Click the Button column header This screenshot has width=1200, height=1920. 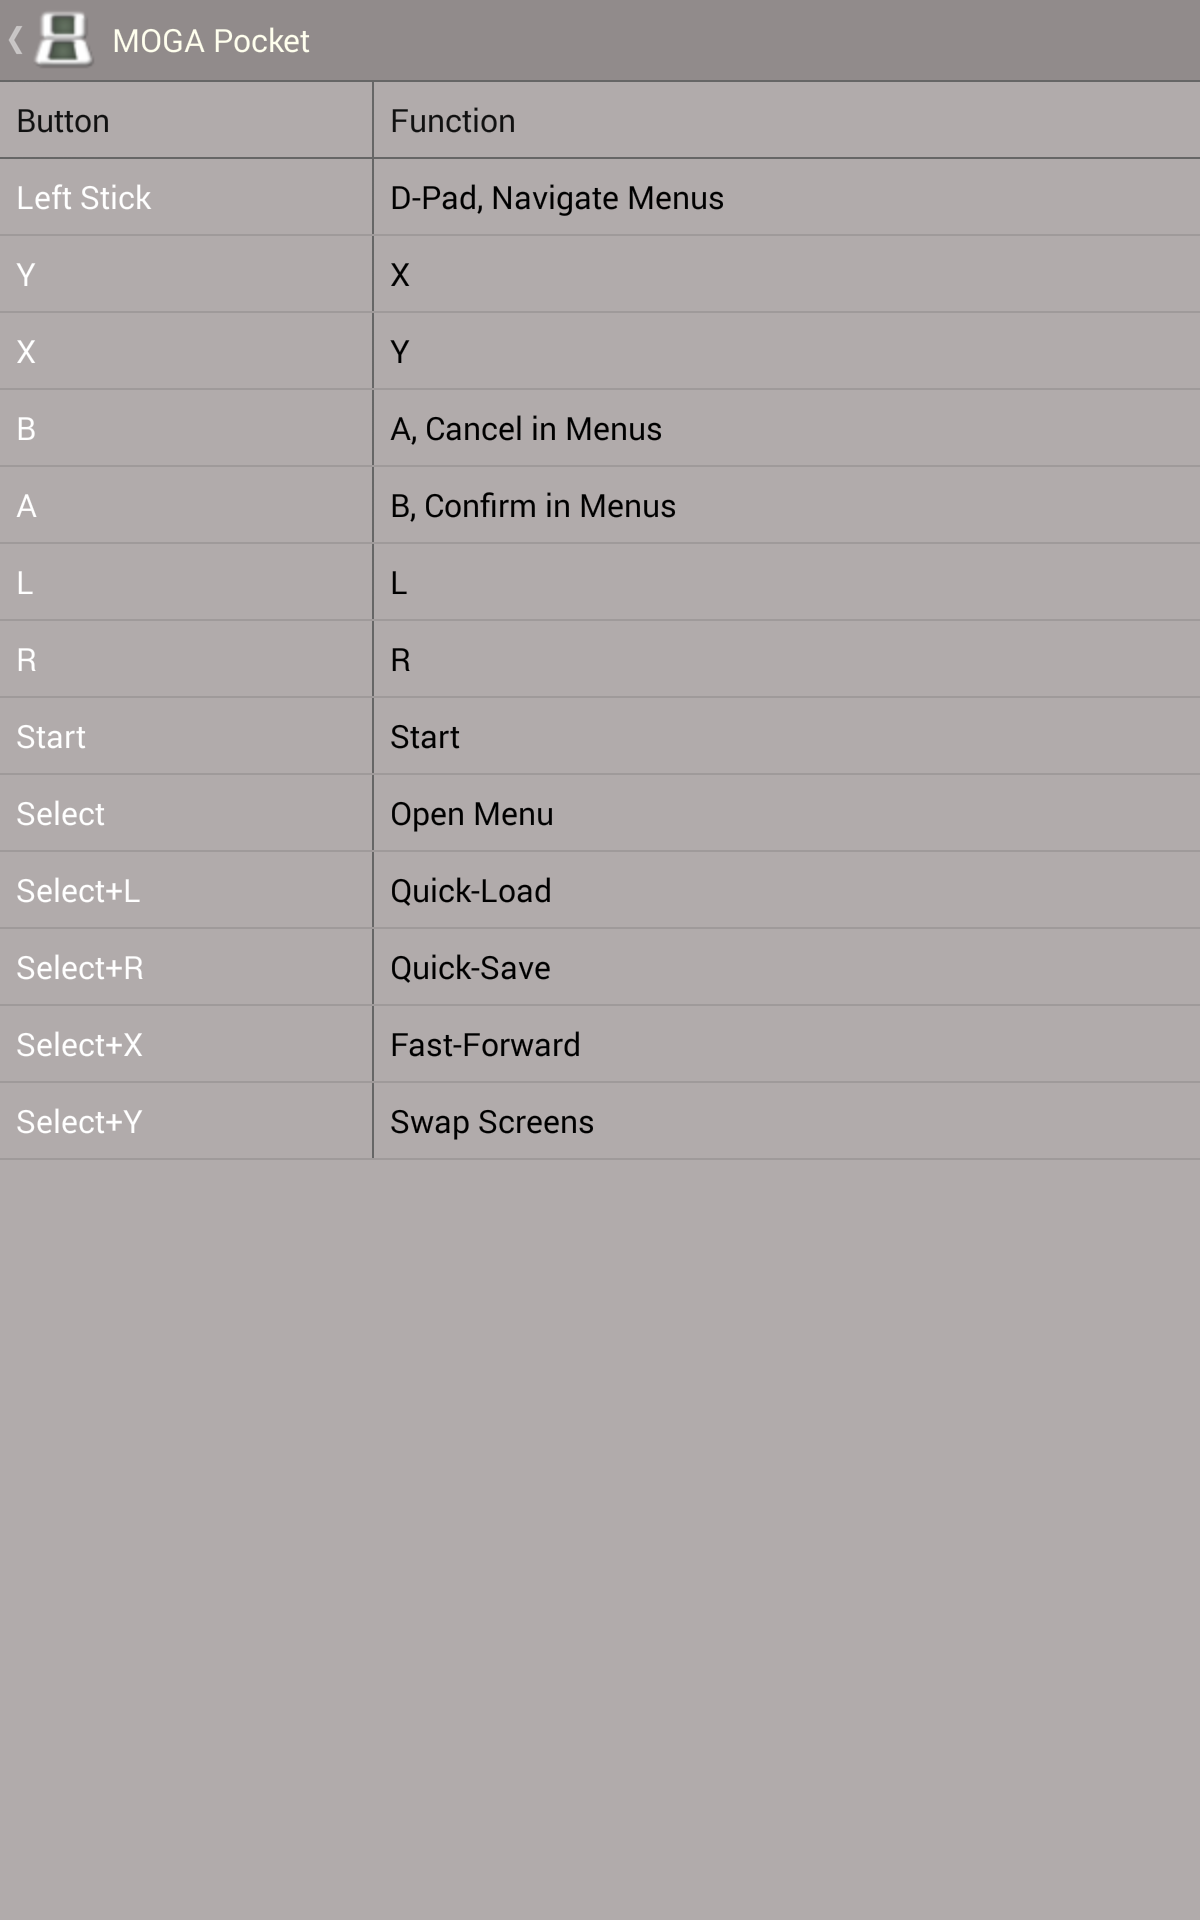tap(62, 120)
